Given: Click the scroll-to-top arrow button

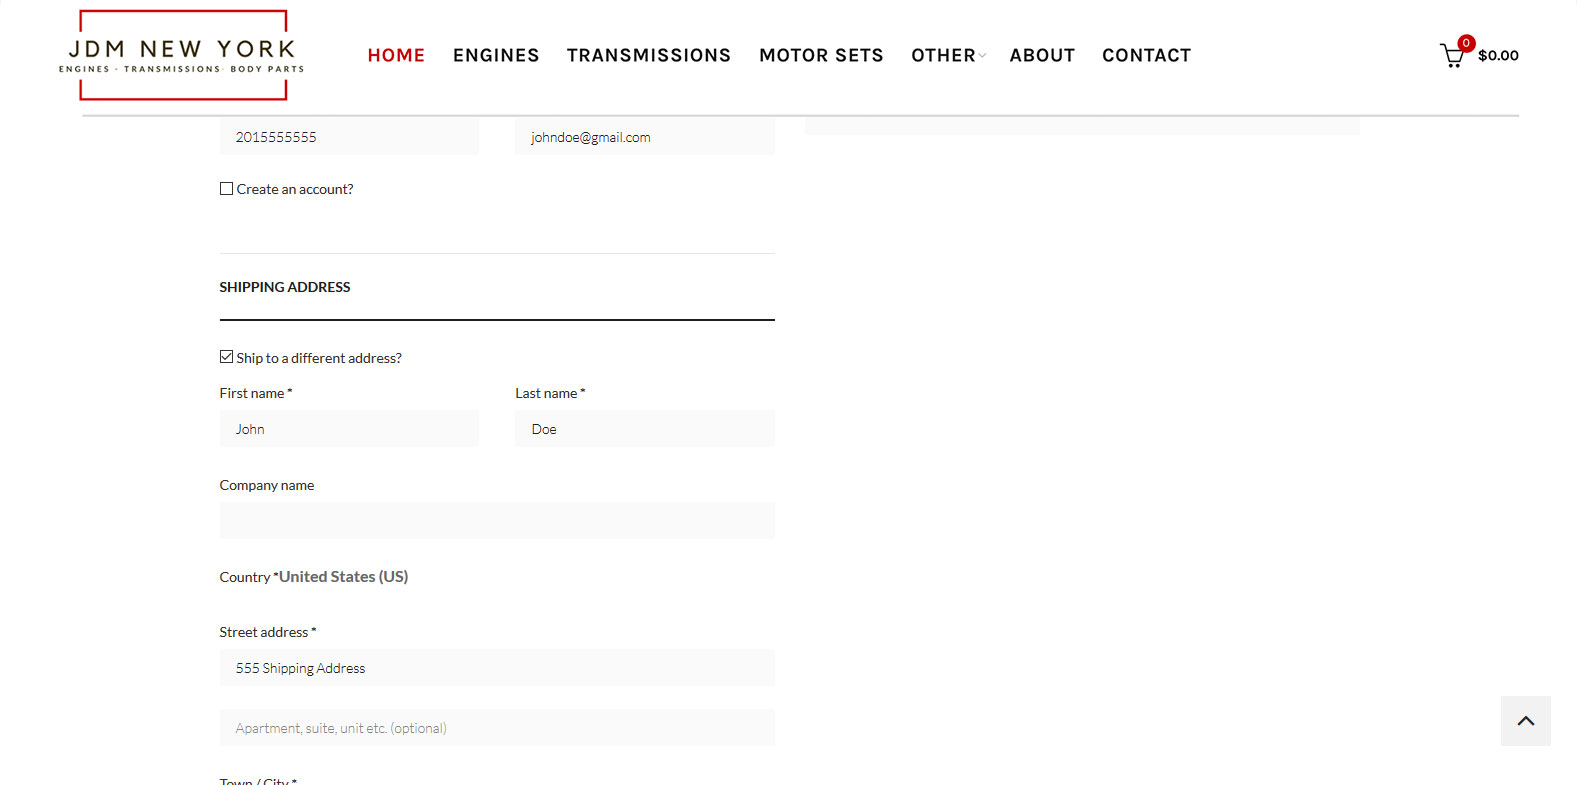Looking at the screenshot, I should (1525, 721).
